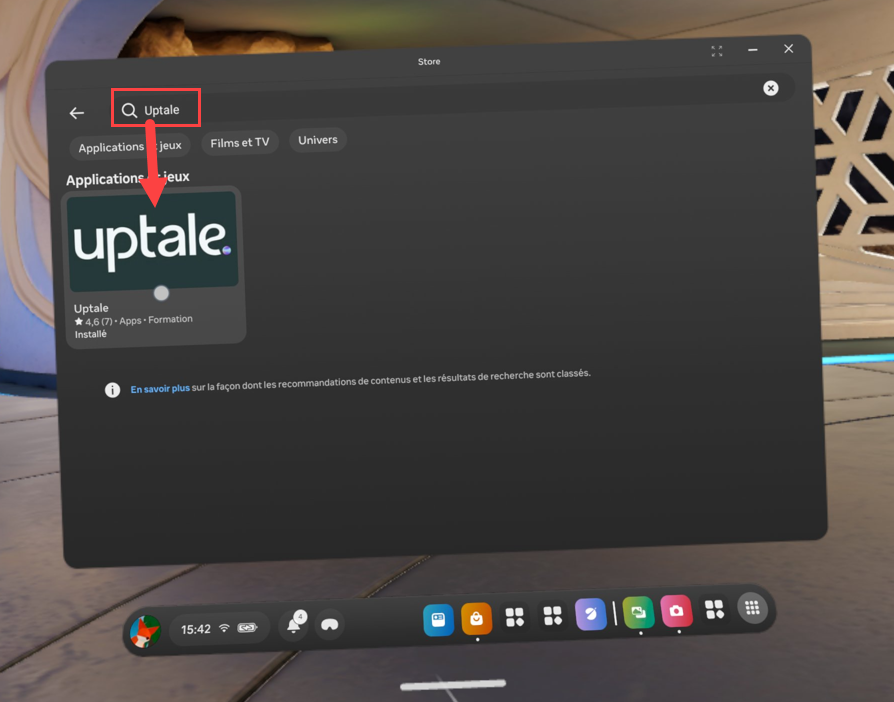Open the app library nine-dot button
This screenshot has height=702, width=894.
tap(753, 608)
